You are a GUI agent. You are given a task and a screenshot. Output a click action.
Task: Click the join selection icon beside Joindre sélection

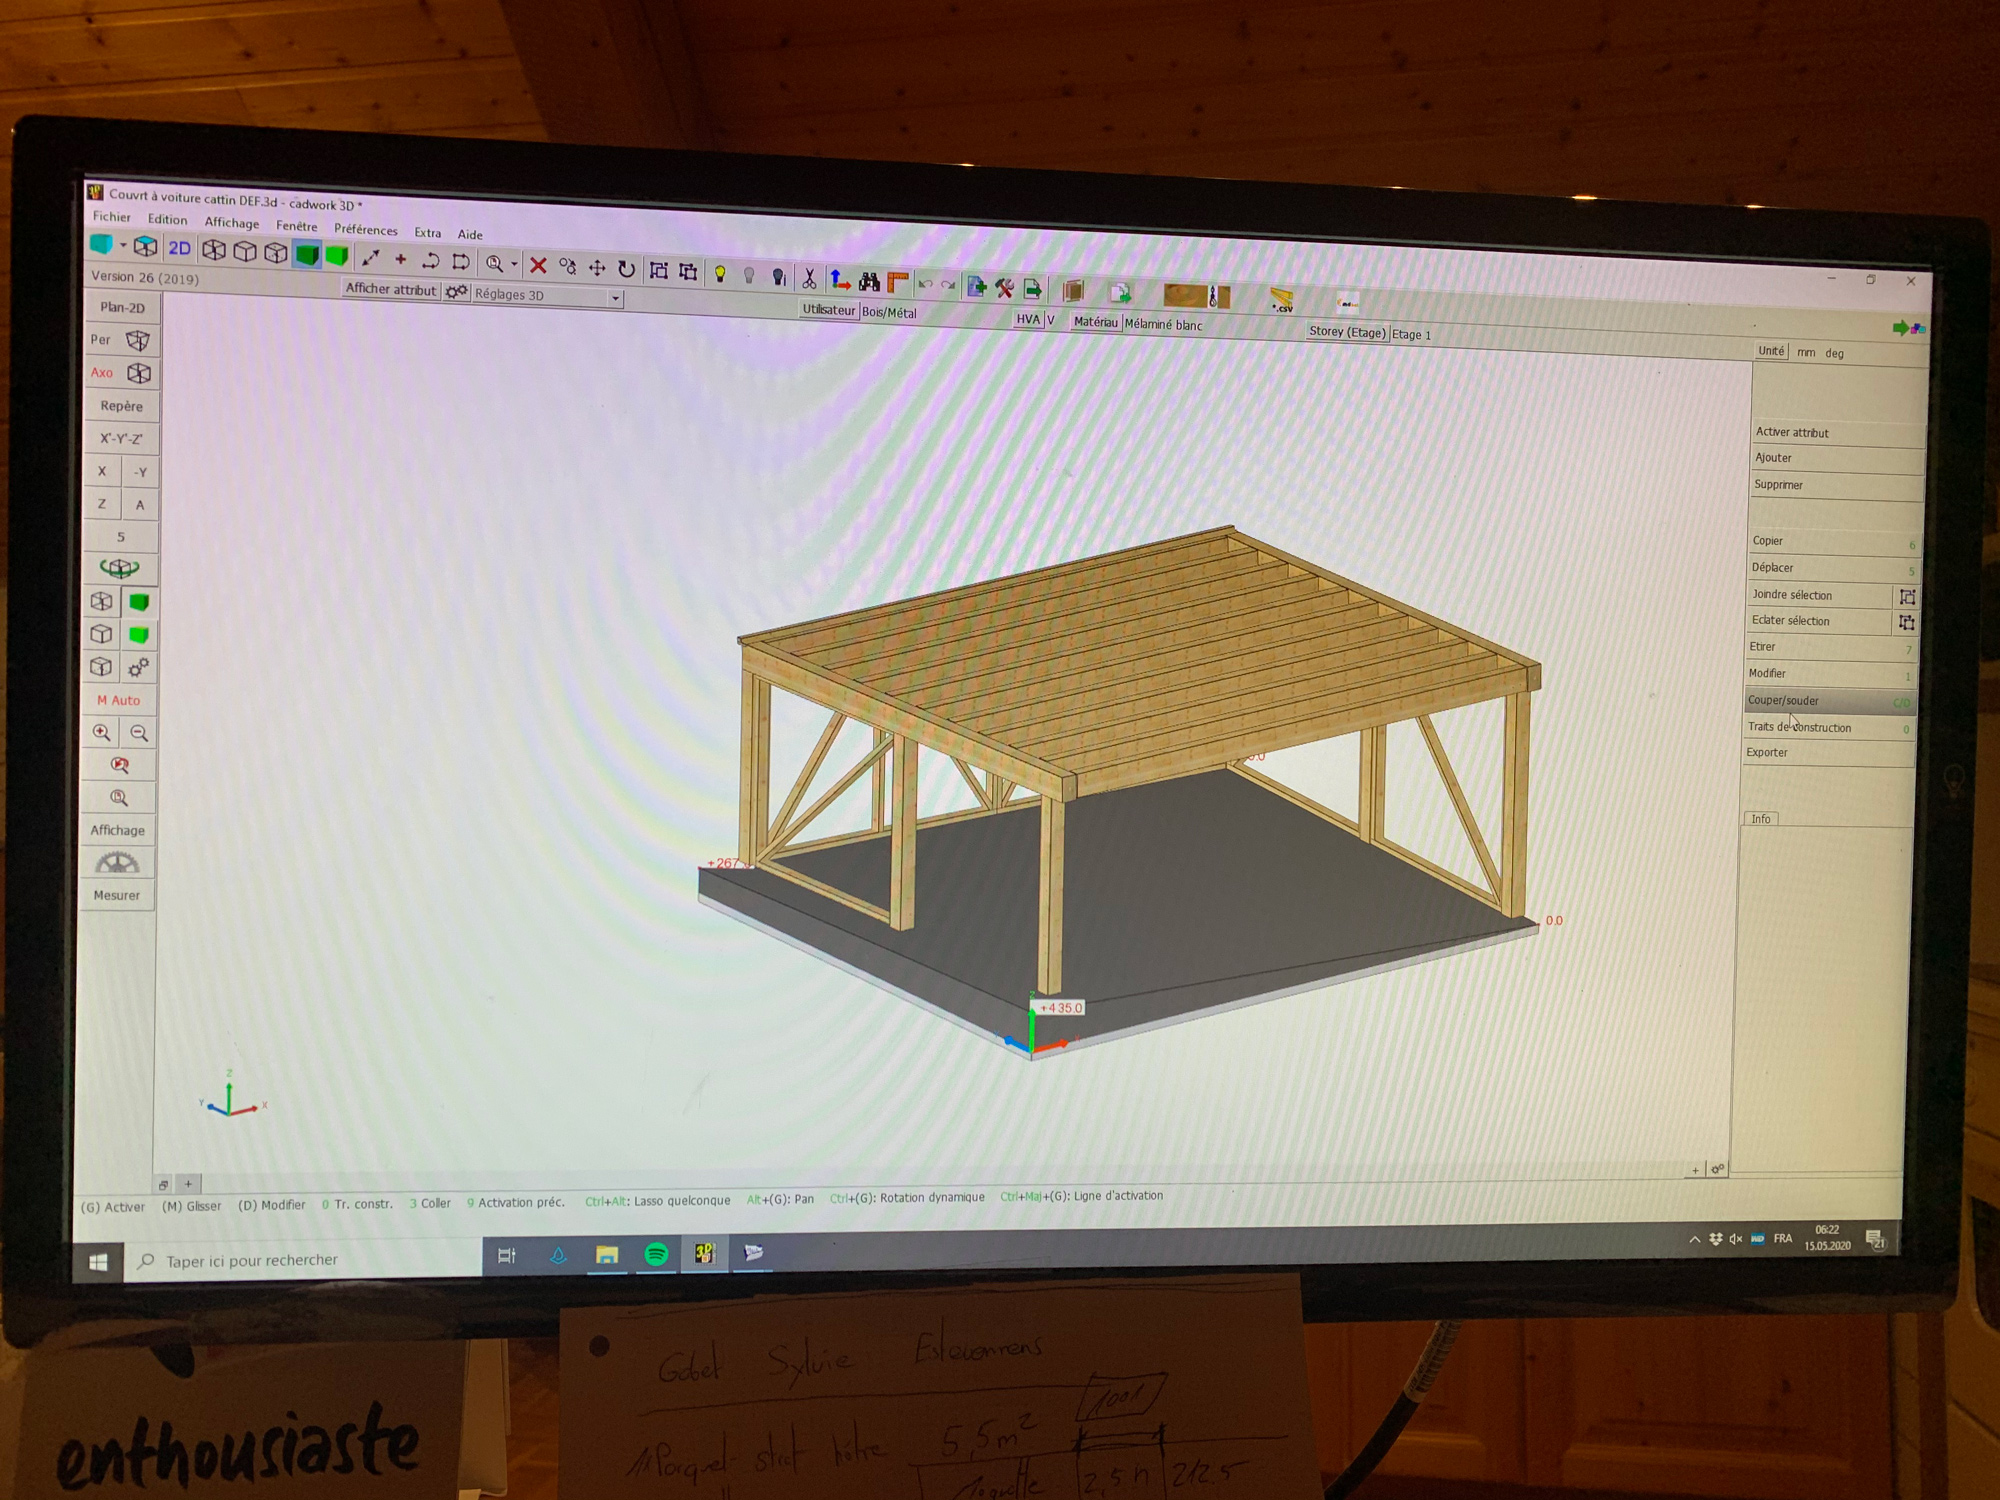1907,597
